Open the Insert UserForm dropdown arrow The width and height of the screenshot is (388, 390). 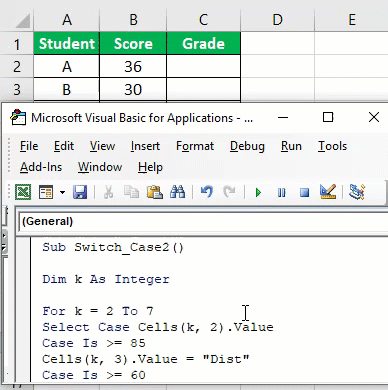62,192
